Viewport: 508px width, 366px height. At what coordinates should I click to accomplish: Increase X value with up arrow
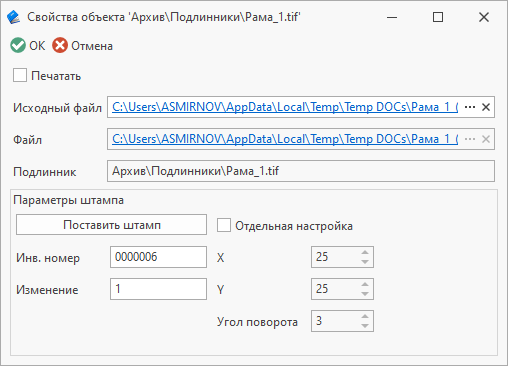tap(365, 252)
